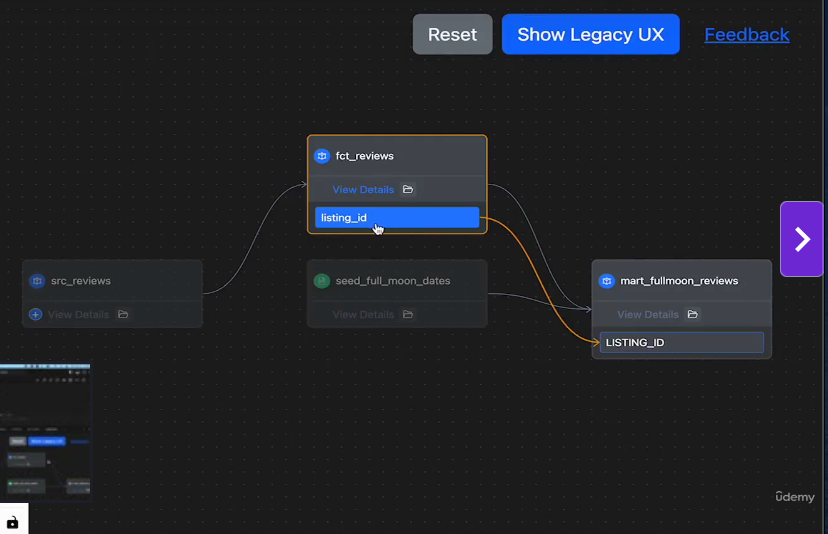Click the lineage minimap thumbnail
Screen dimensions: 828x534
45,433
